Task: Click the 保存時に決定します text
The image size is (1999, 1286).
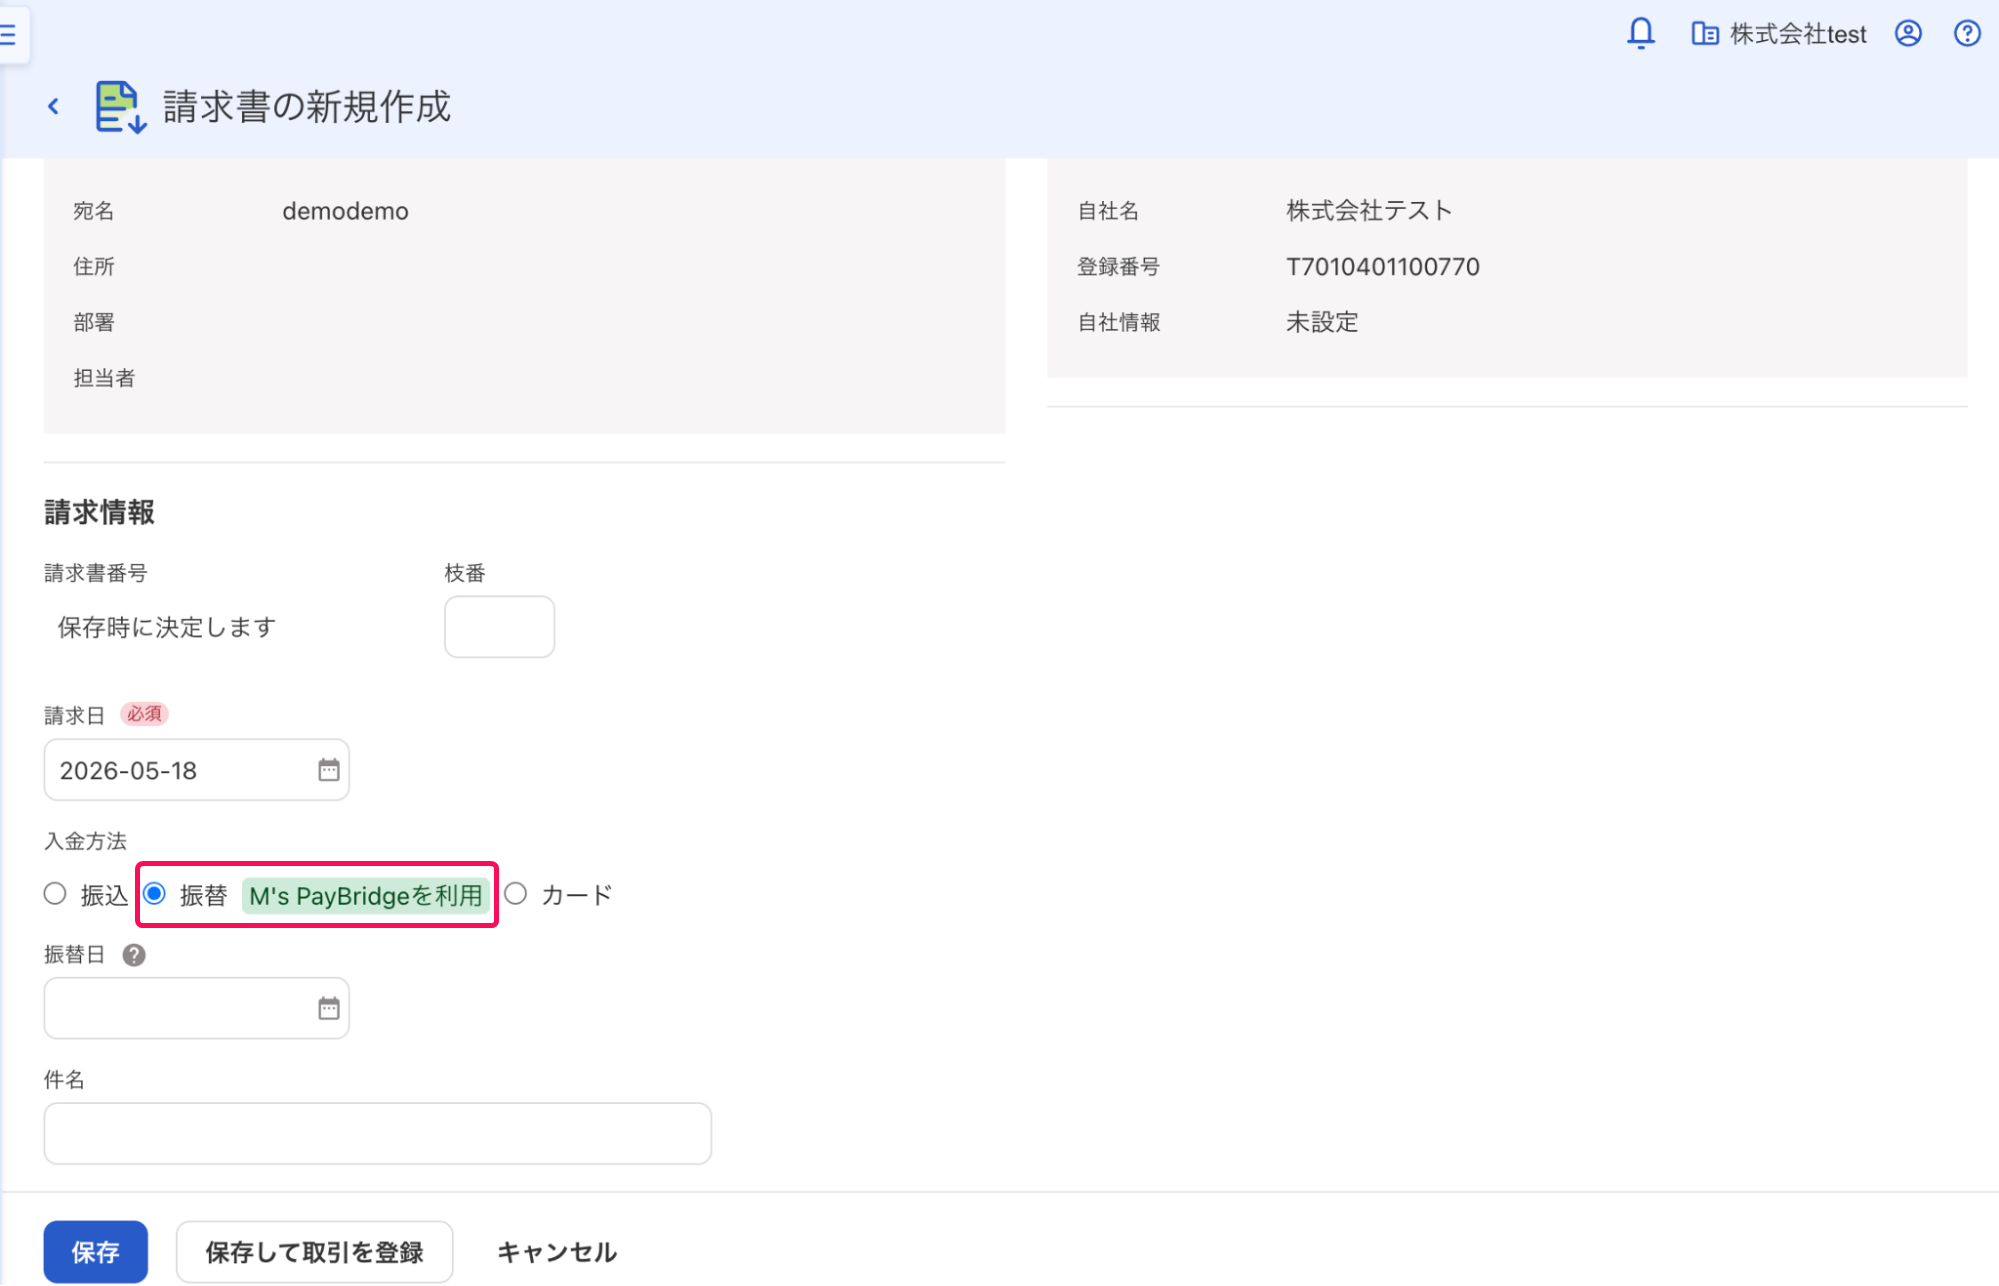Action: pos(166,628)
